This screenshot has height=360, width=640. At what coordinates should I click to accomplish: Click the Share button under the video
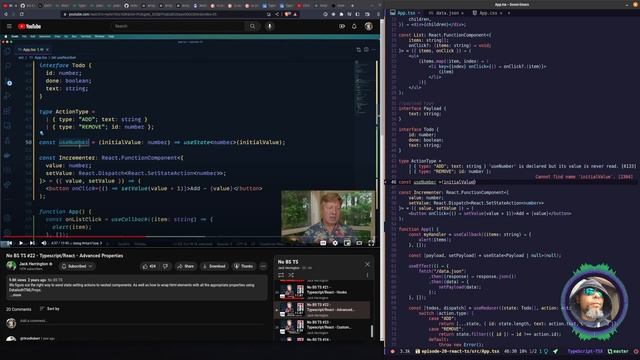pos(185,266)
